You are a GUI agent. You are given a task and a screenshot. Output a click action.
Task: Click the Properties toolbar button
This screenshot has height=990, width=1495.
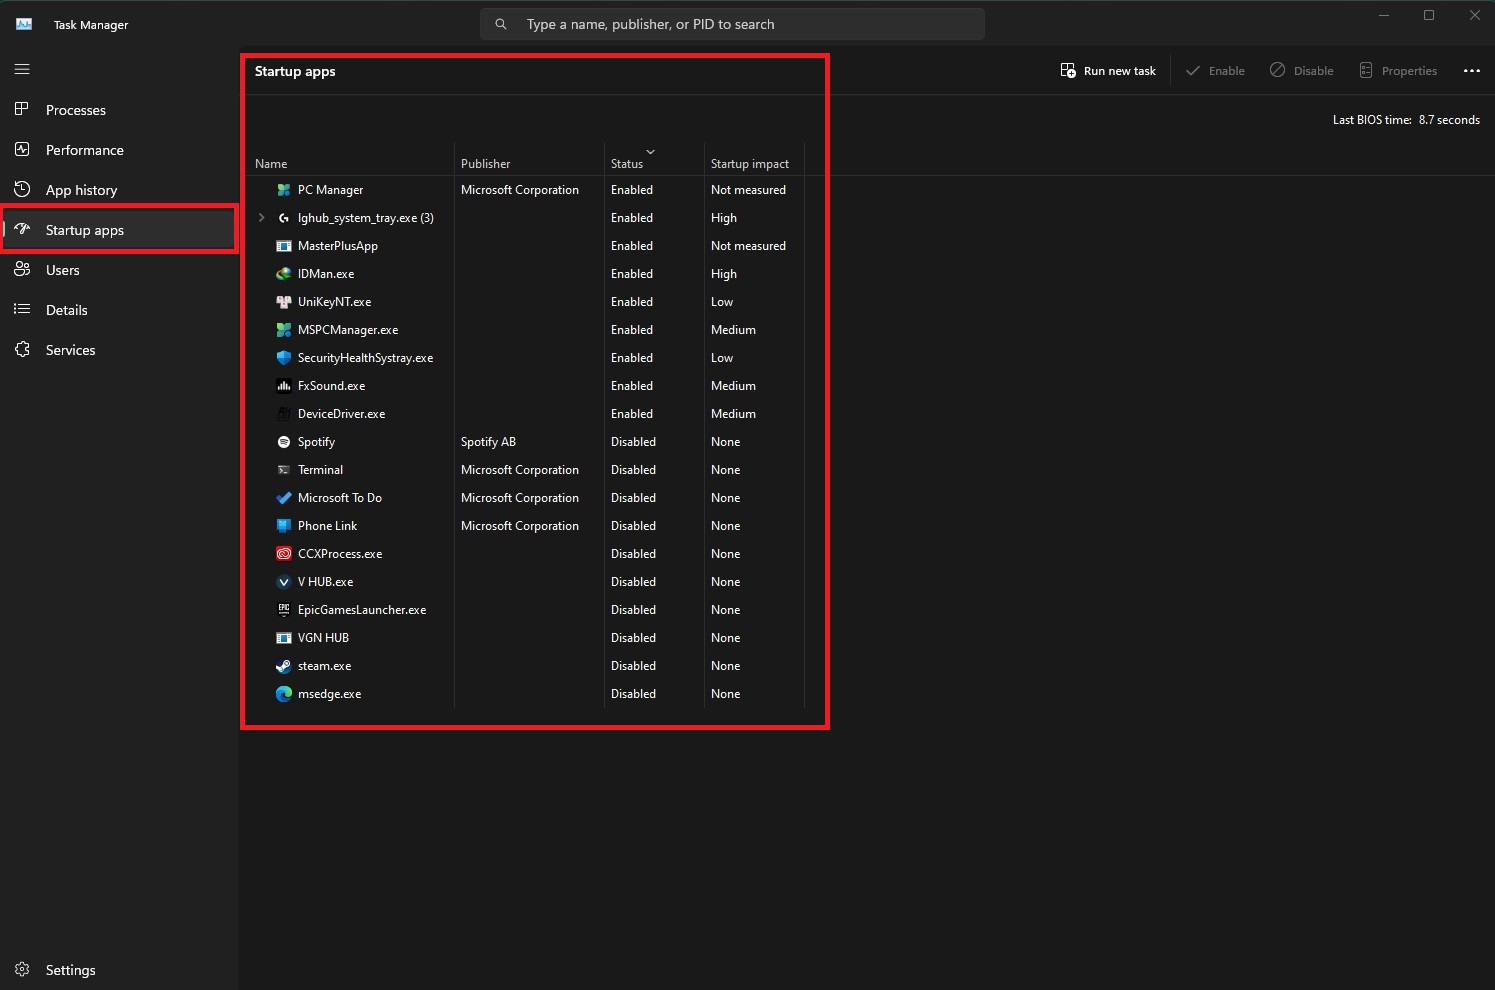[x=1398, y=71]
